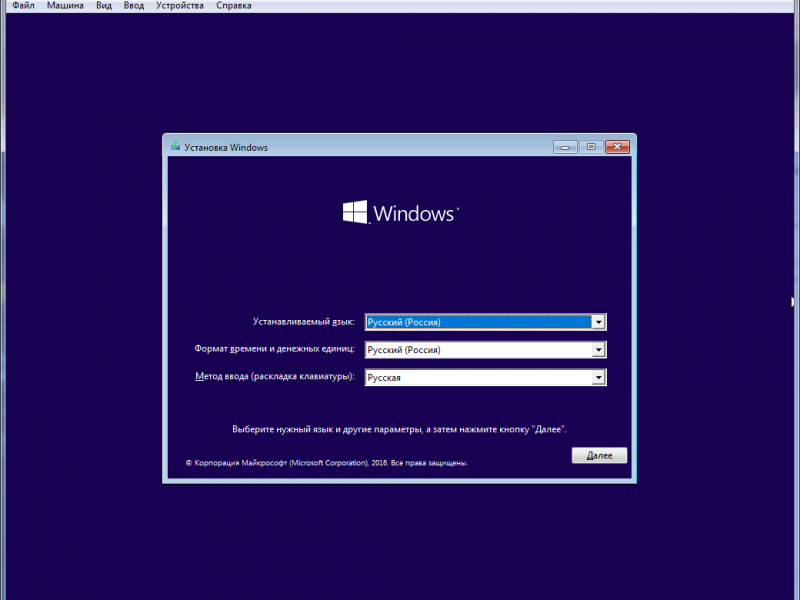The image size is (800, 600).
Task: Minimize the Установка Windows dialog
Action: (565, 147)
